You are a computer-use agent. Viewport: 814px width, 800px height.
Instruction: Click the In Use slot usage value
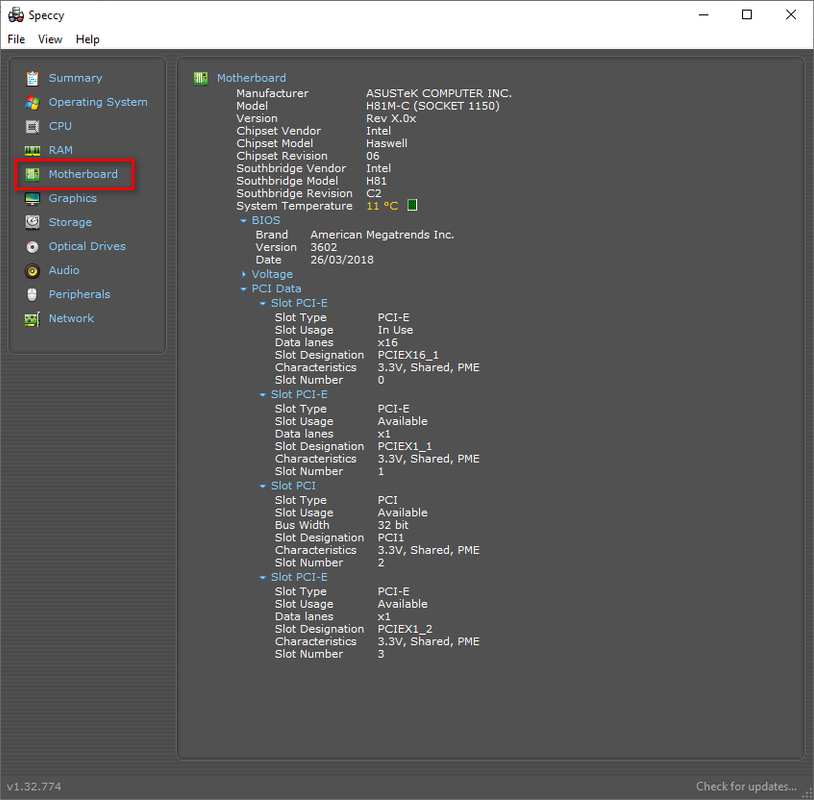(x=396, y=330)
